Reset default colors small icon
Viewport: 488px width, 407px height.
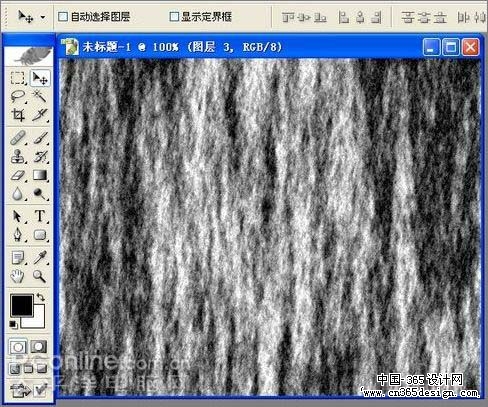pos(13,324)
